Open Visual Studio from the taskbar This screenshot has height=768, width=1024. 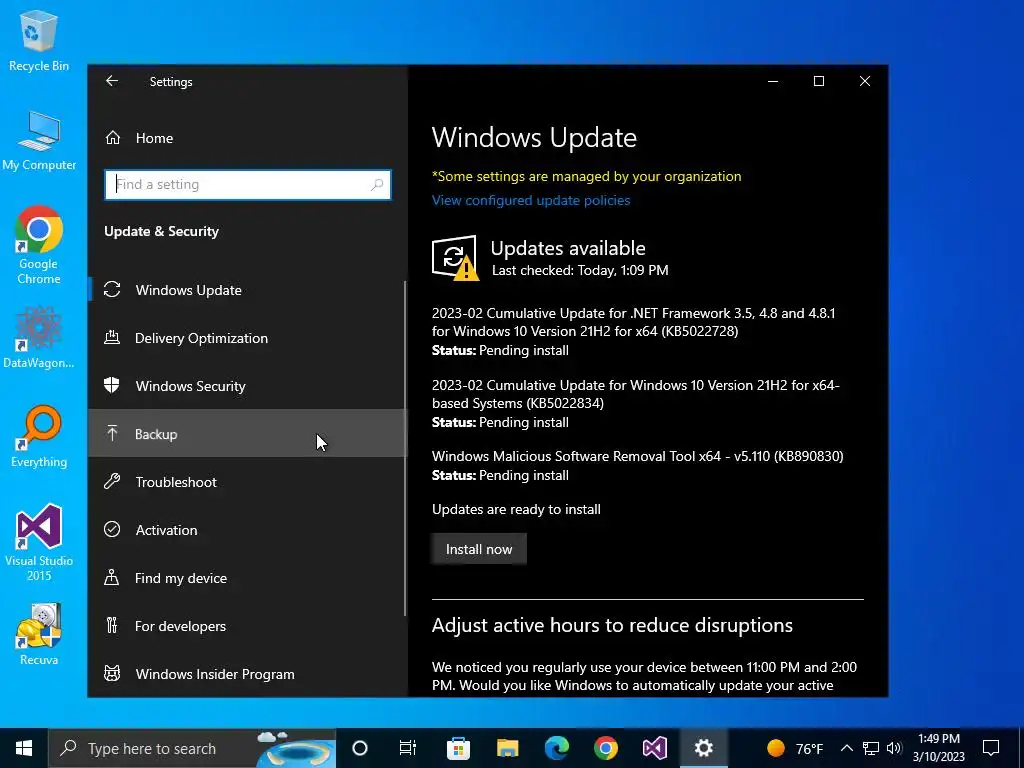(655, 748)
